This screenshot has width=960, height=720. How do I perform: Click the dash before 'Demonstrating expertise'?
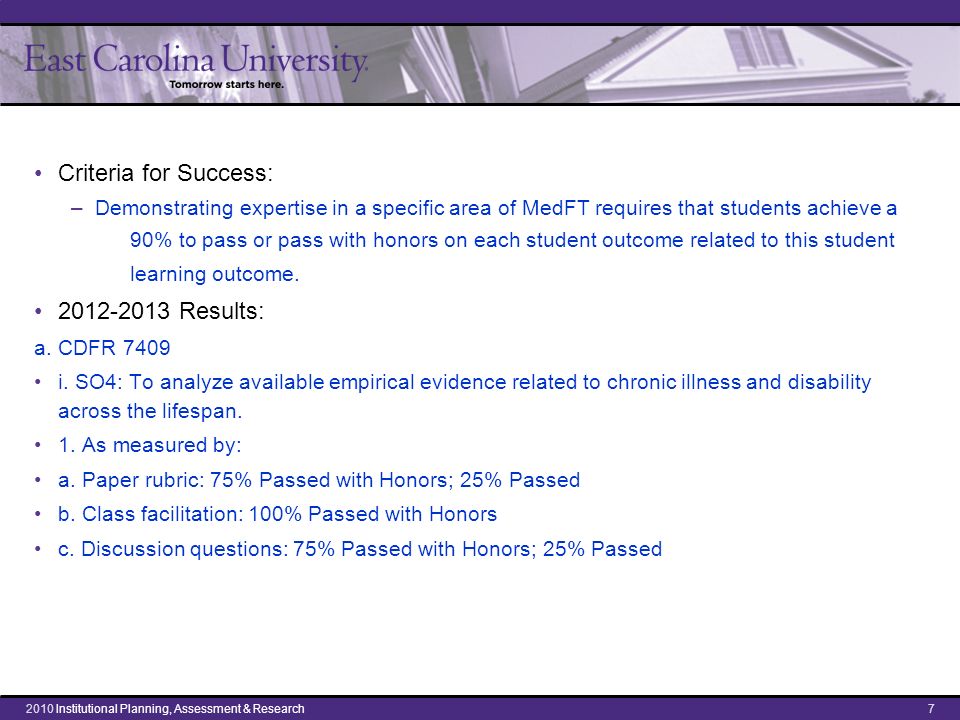click(77, 209)
